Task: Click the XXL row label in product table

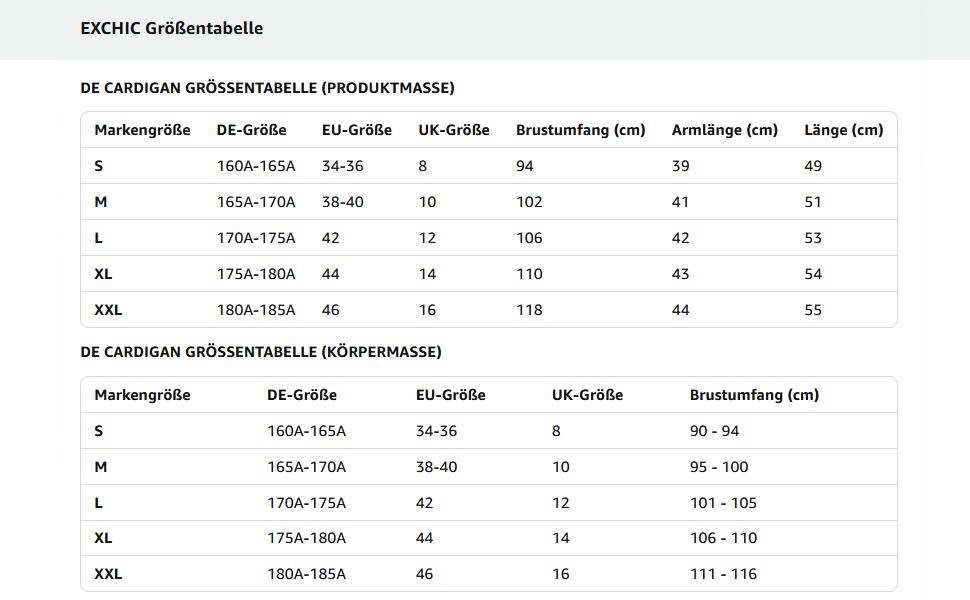Action: [108, 310]
